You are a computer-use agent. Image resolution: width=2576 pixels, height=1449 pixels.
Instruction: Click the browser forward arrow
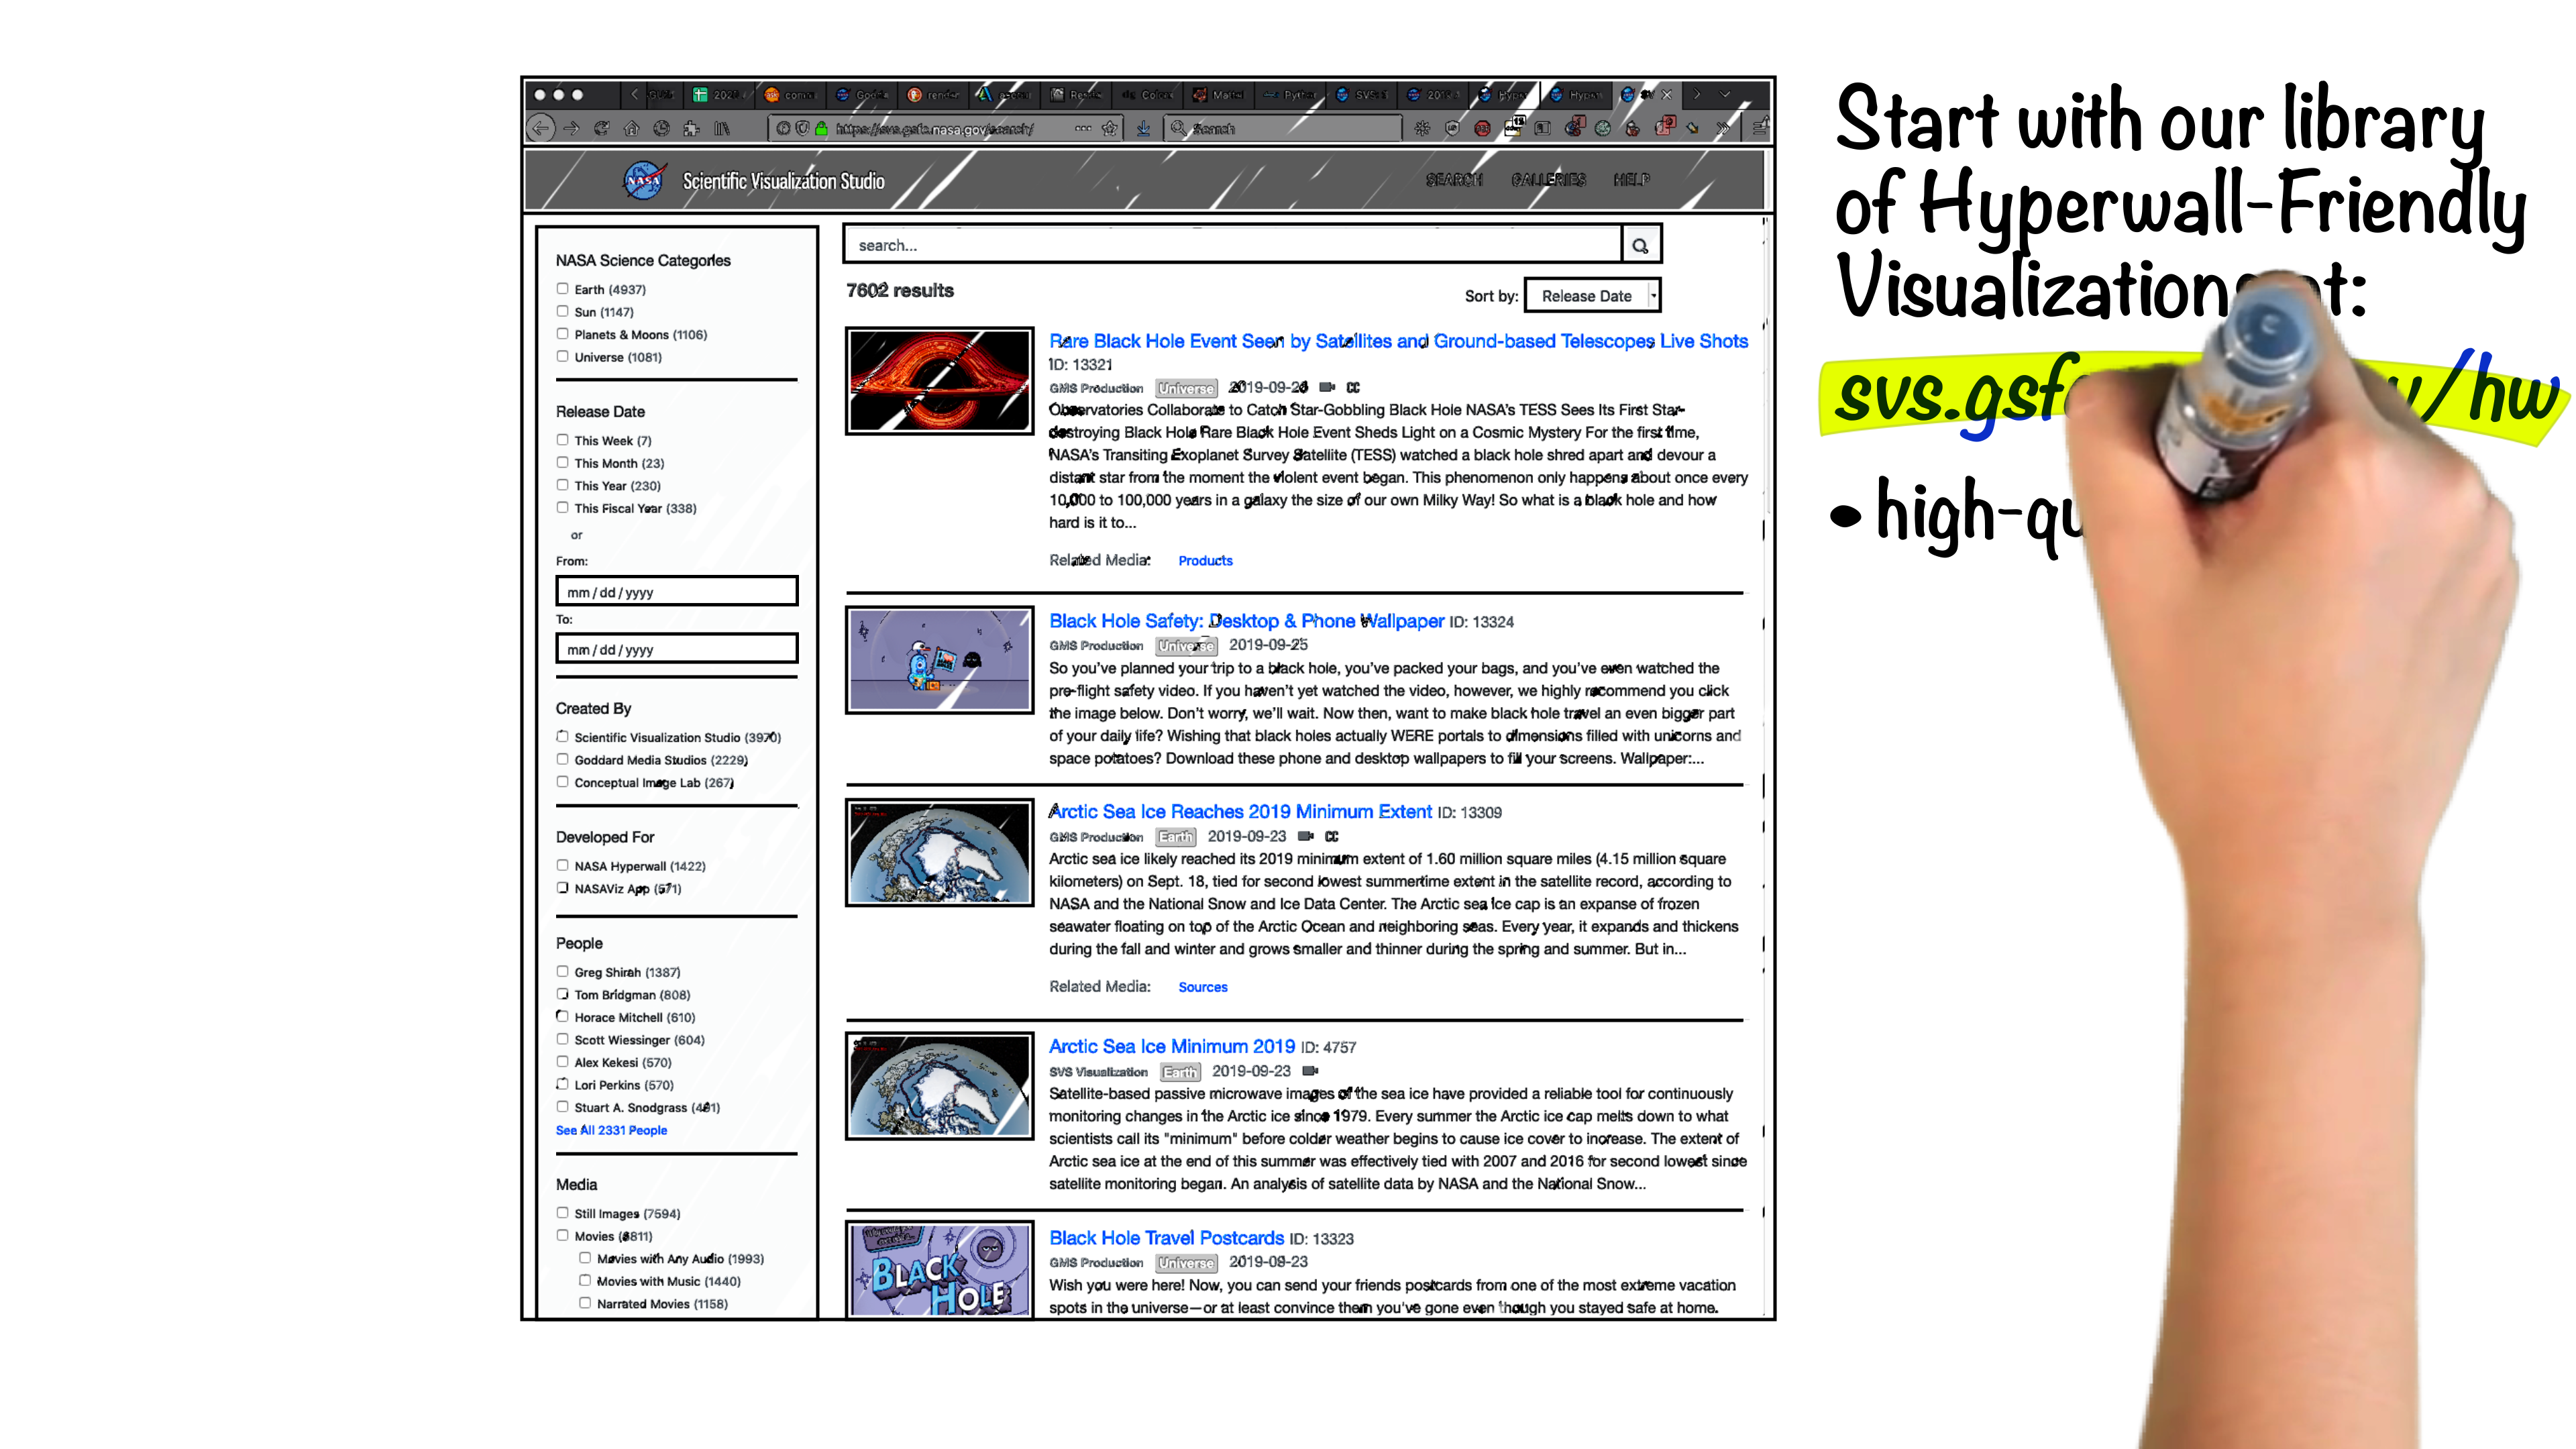[x=571, y=128]
